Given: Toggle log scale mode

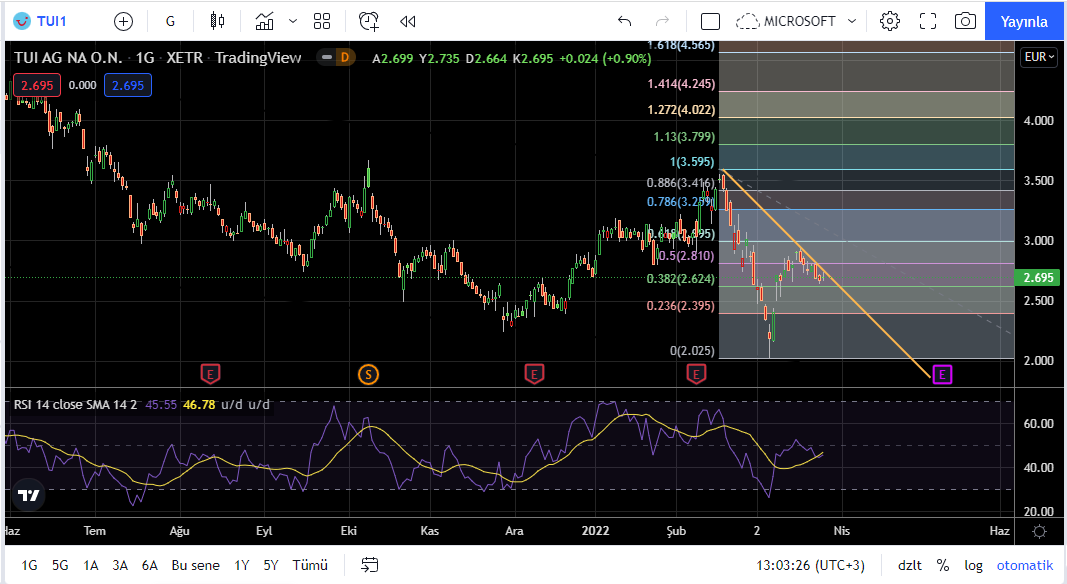Looking at the screenshot, I should [973, 565].
